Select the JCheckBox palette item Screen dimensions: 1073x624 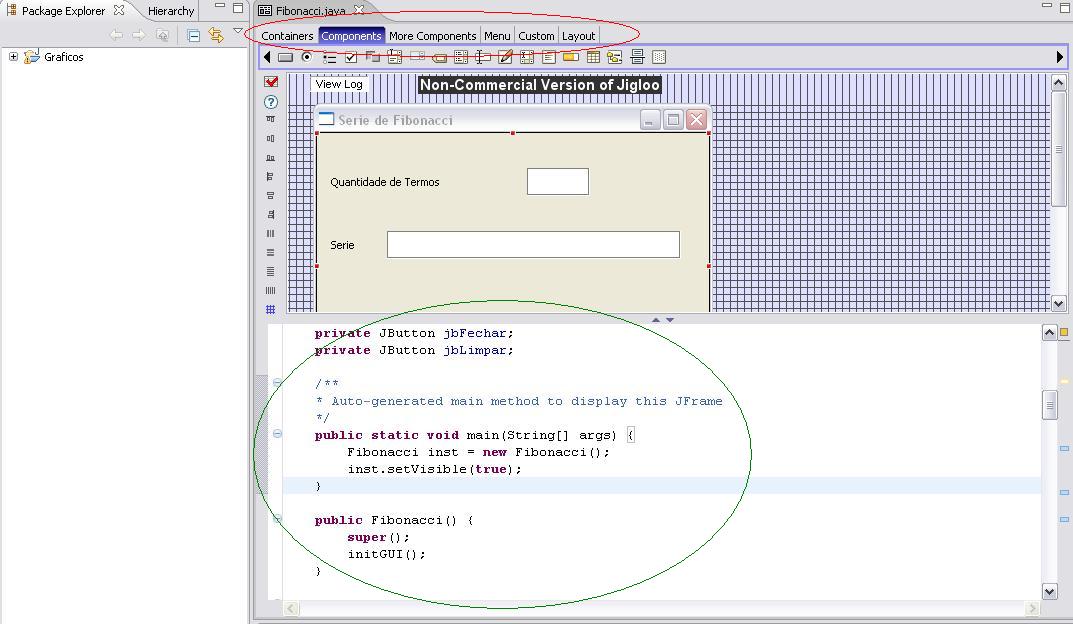point(351,58)
